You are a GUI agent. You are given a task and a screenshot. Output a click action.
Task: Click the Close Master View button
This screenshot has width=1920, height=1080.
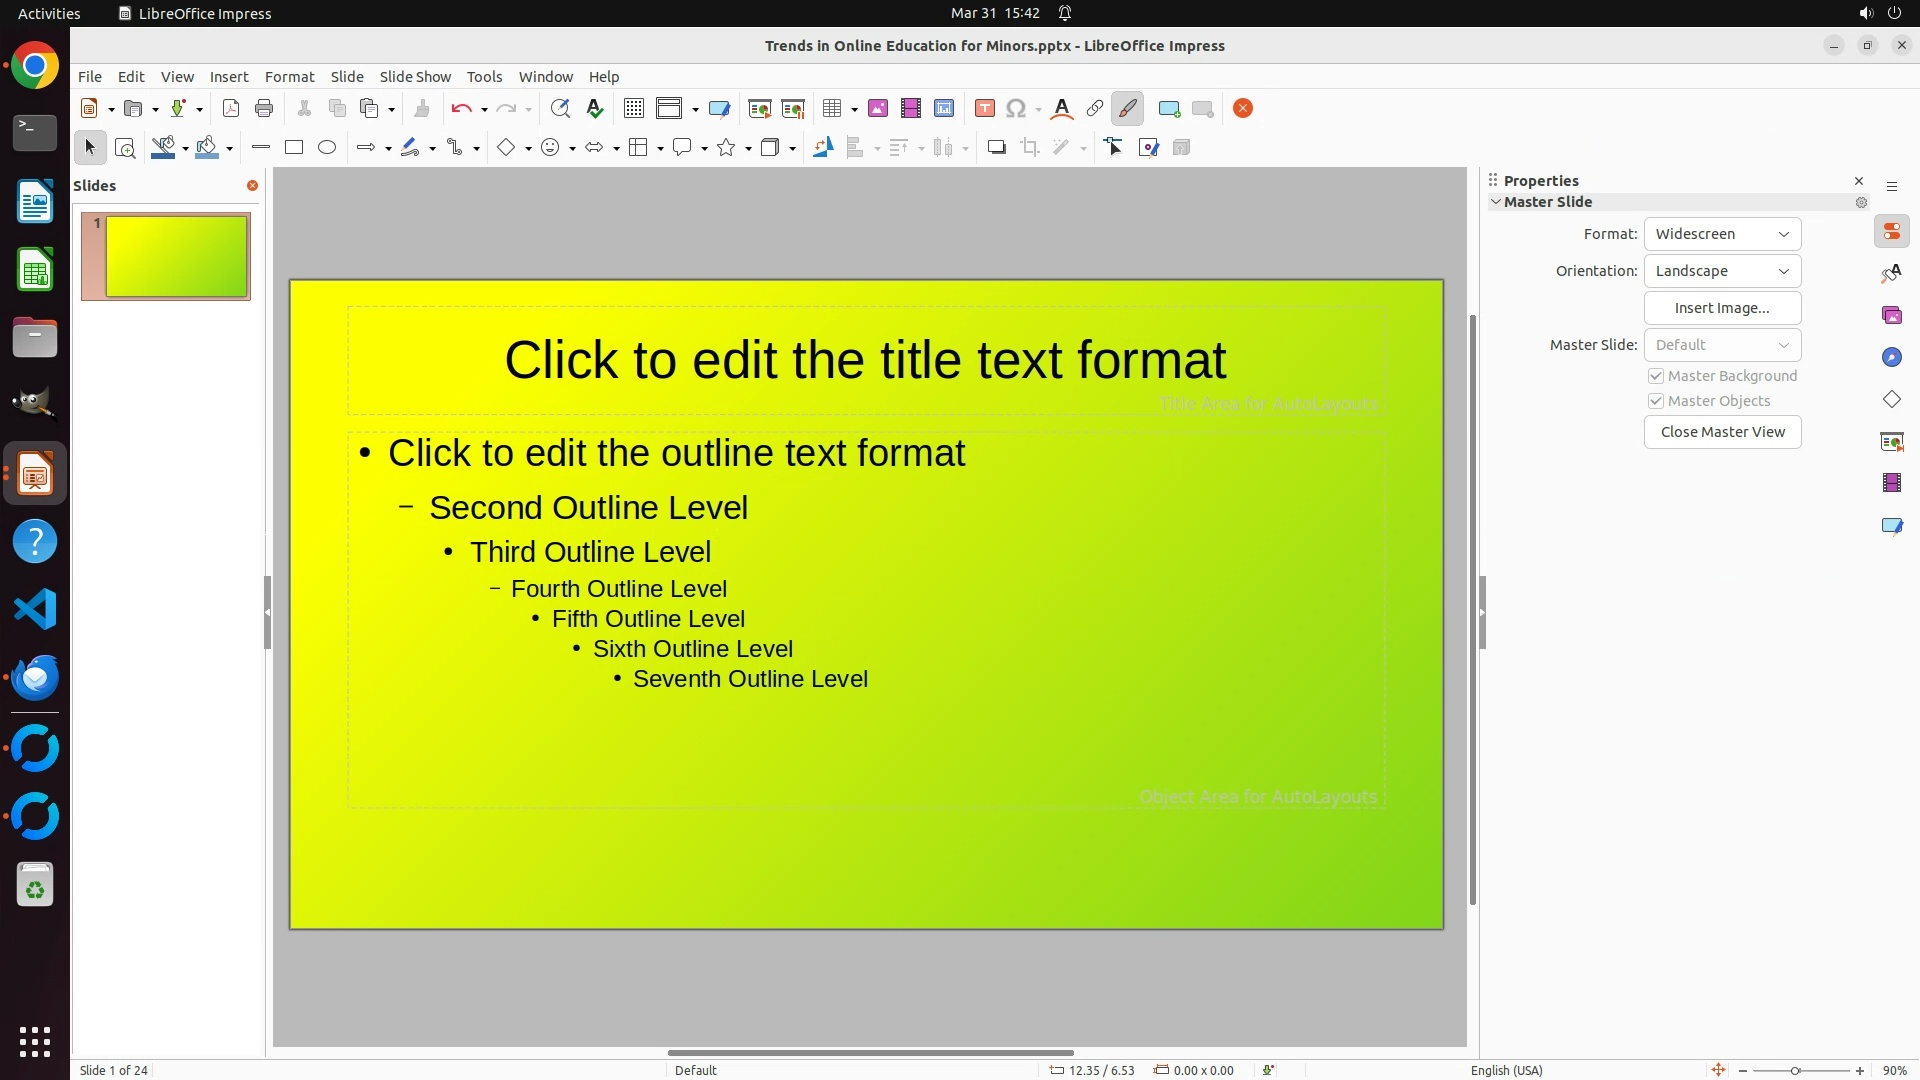click(x=1722, y=432)
